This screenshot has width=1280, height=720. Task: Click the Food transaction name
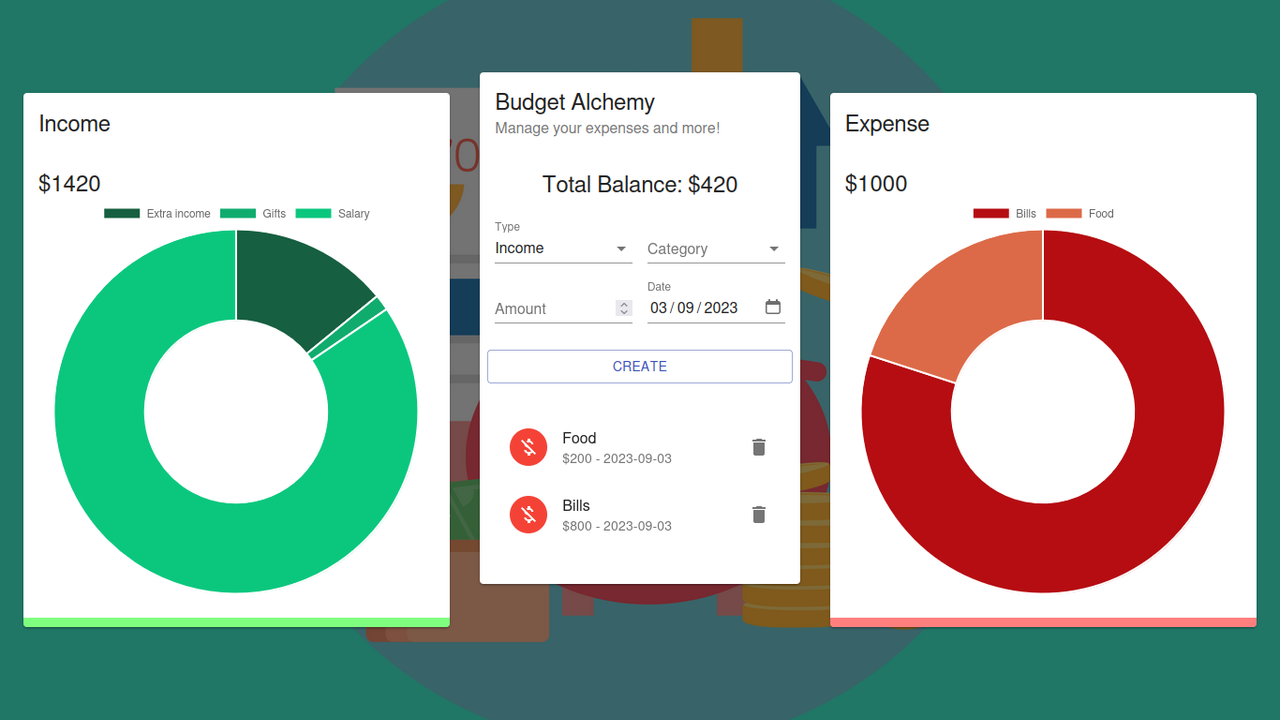579,438
